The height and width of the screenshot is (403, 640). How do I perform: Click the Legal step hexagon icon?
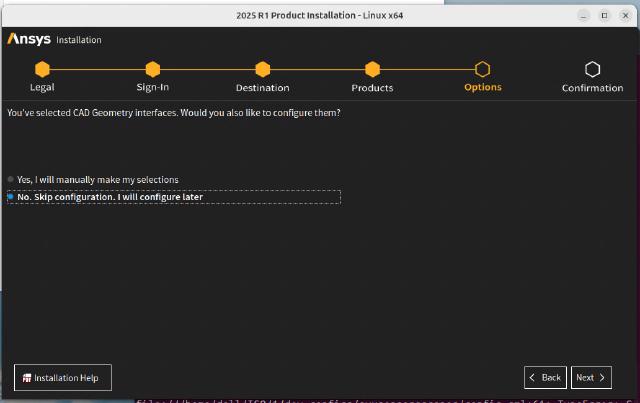coord(42,69)
